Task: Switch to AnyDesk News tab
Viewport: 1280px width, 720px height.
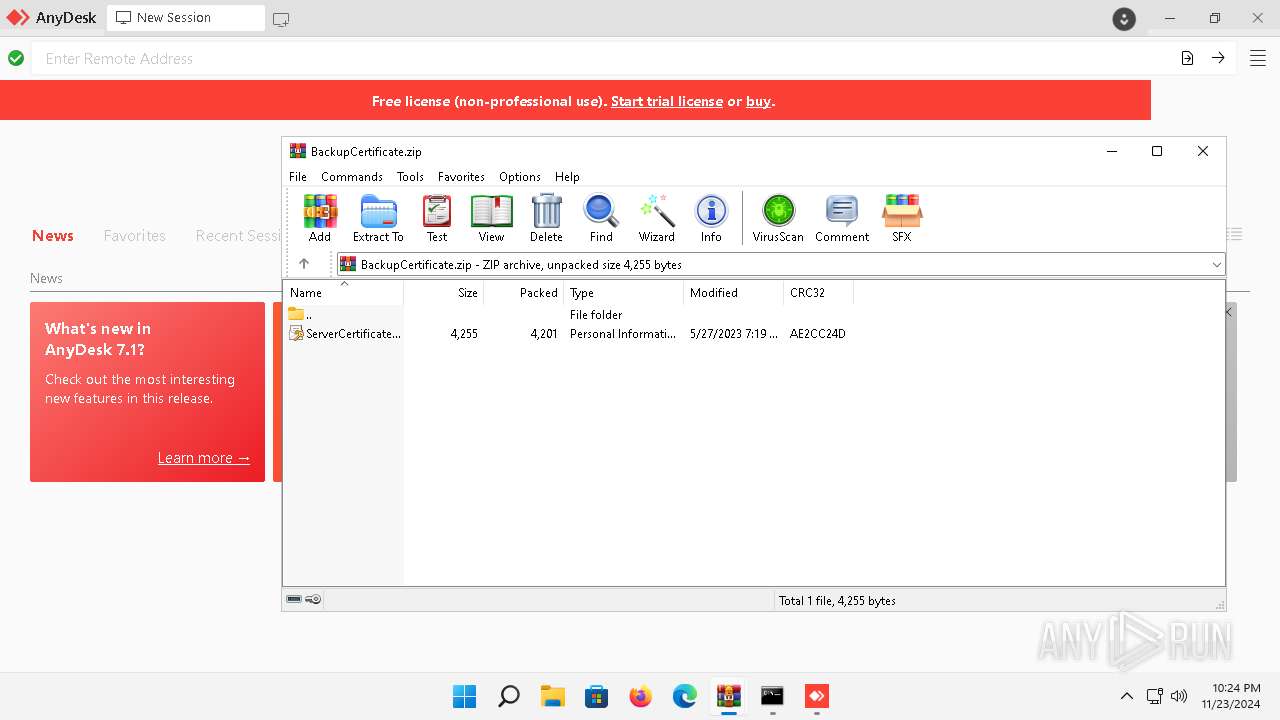Action: 53,236
